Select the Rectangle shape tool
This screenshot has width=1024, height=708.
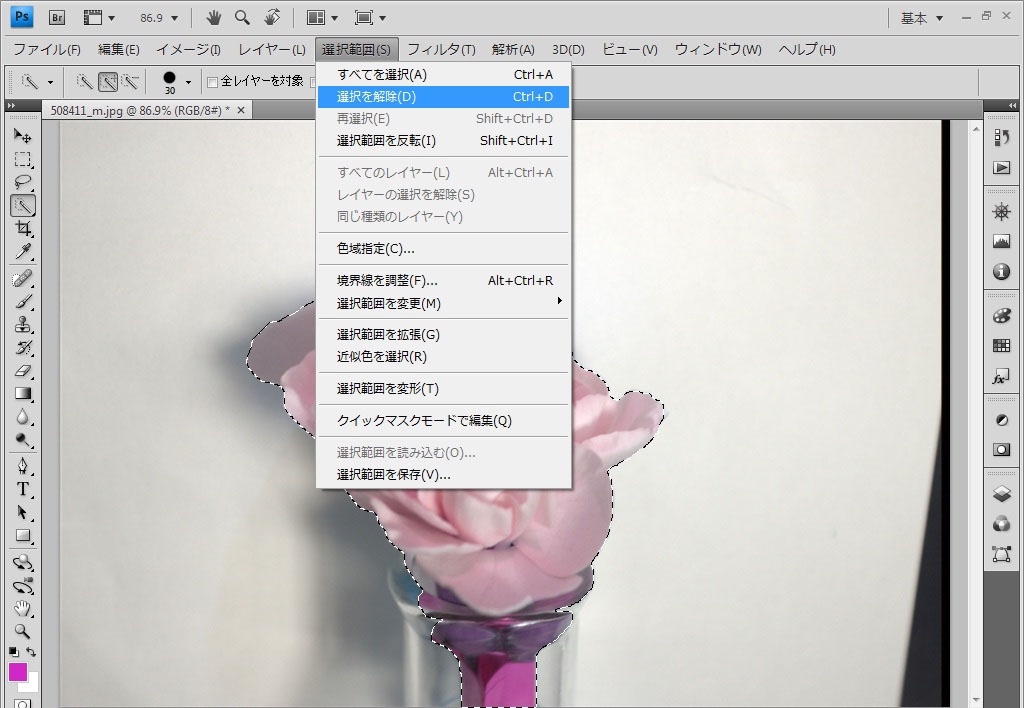tap(22, 536)
